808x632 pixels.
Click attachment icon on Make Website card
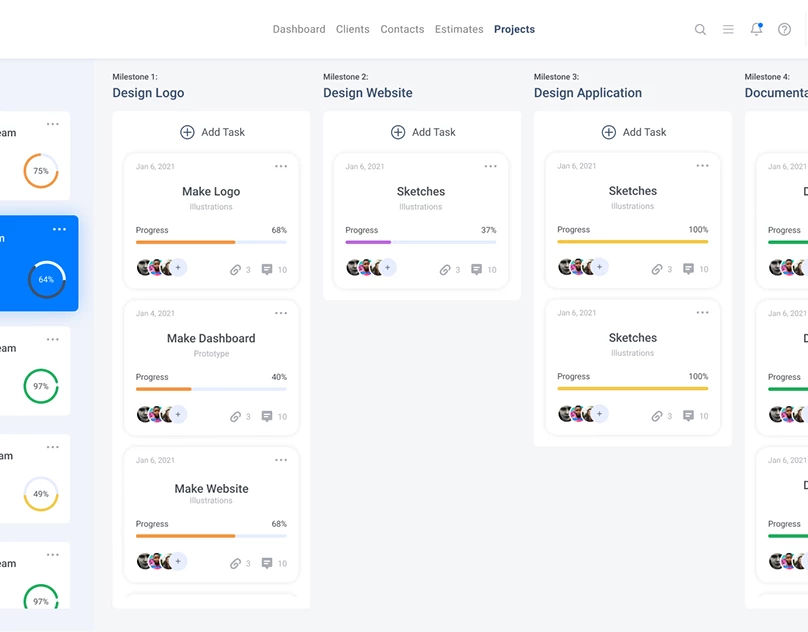pyautogui.click(x=236, y=563)
